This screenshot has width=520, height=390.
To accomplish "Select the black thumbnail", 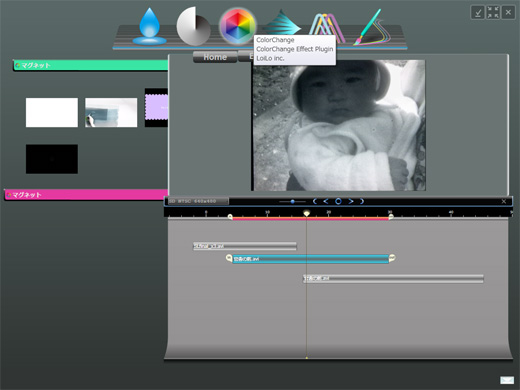I will click(x=52, y=159).
